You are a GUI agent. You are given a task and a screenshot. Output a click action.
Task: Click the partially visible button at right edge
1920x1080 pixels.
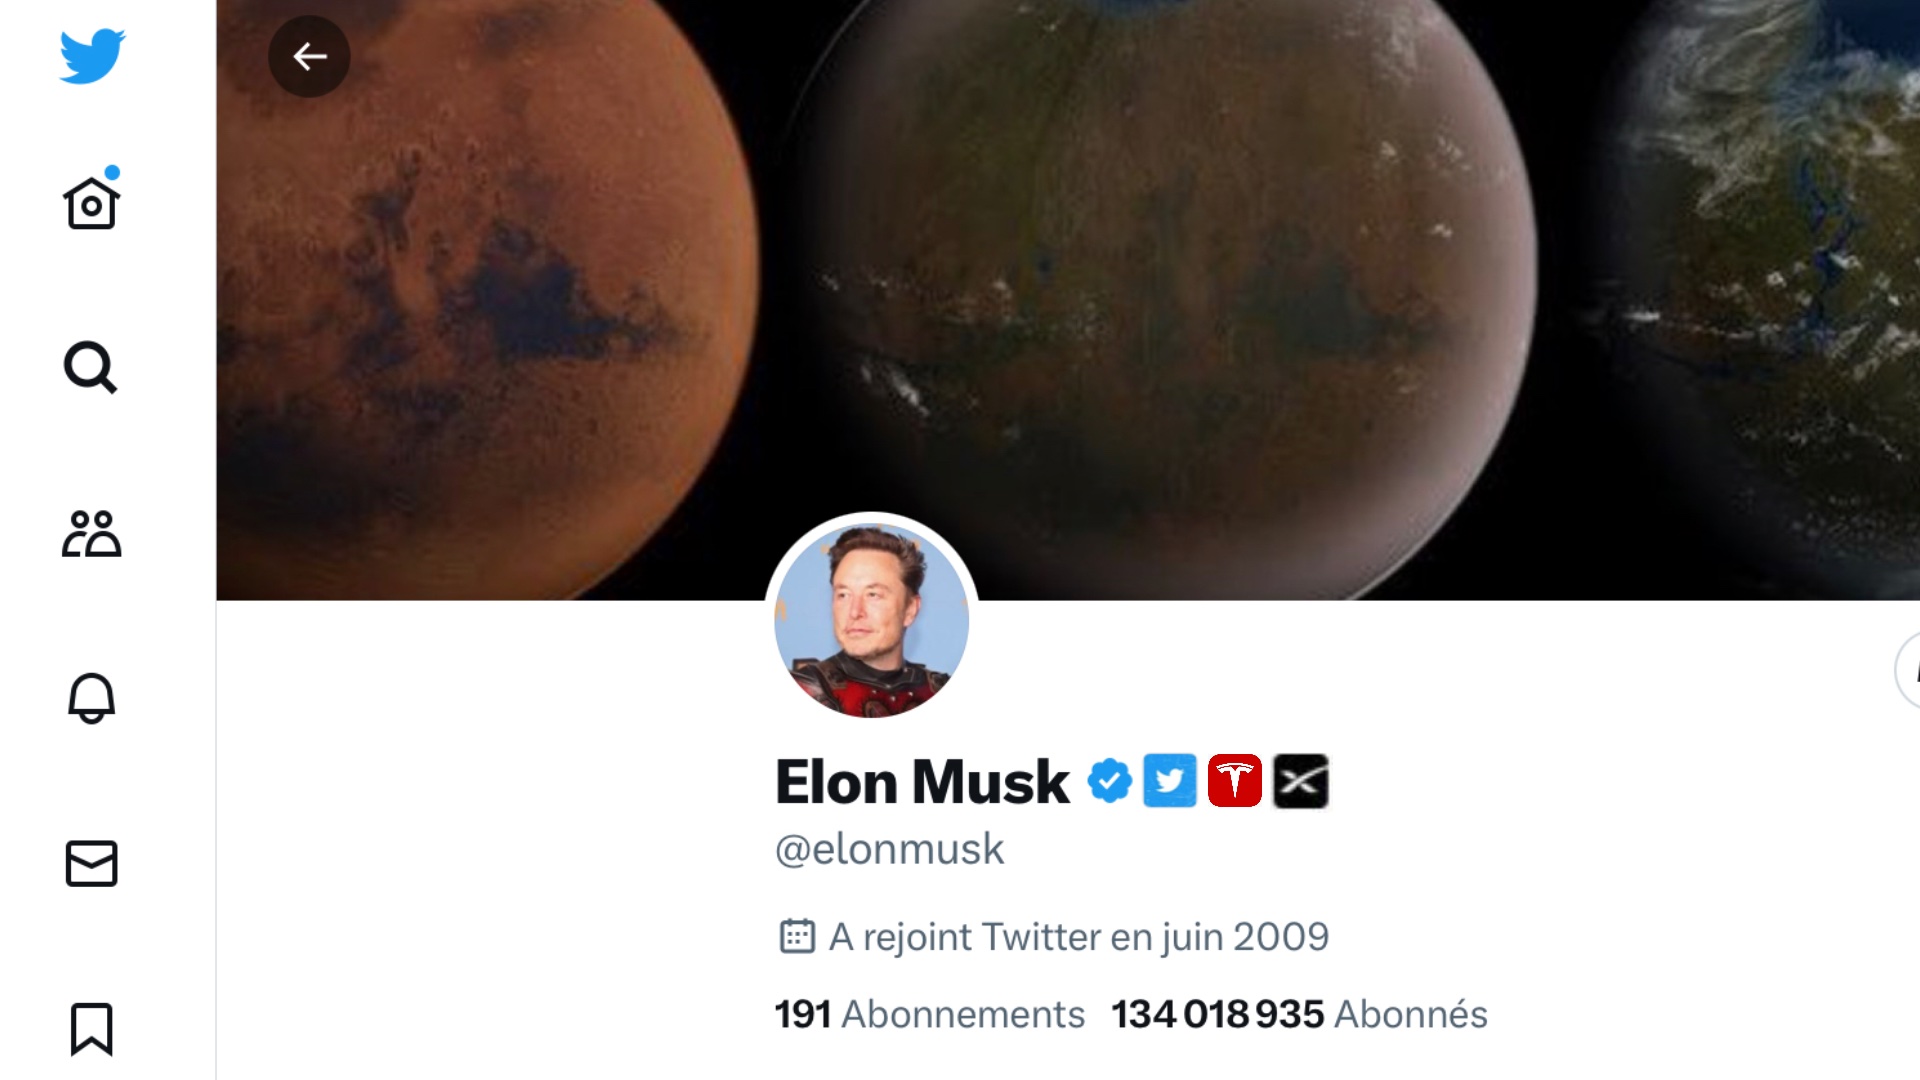pos(1908,671)
